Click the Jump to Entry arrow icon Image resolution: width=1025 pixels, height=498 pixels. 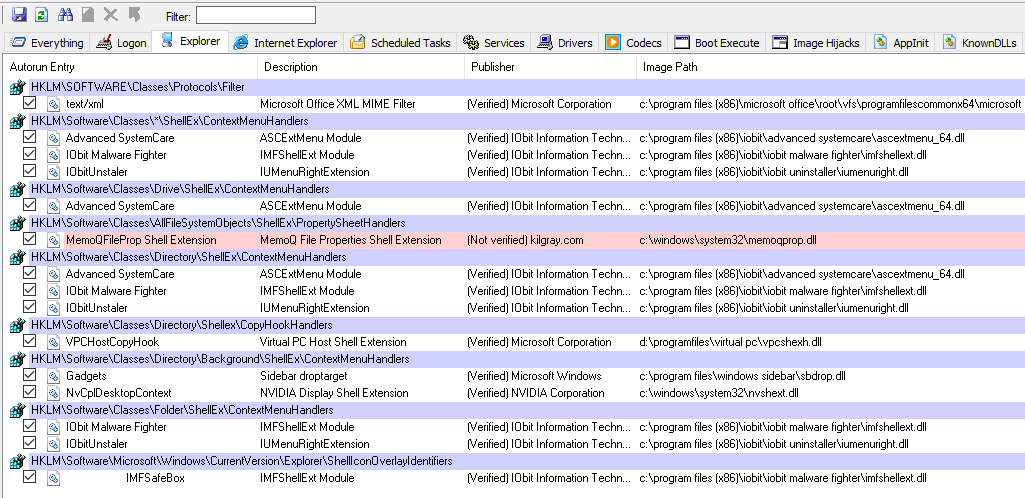134,15
